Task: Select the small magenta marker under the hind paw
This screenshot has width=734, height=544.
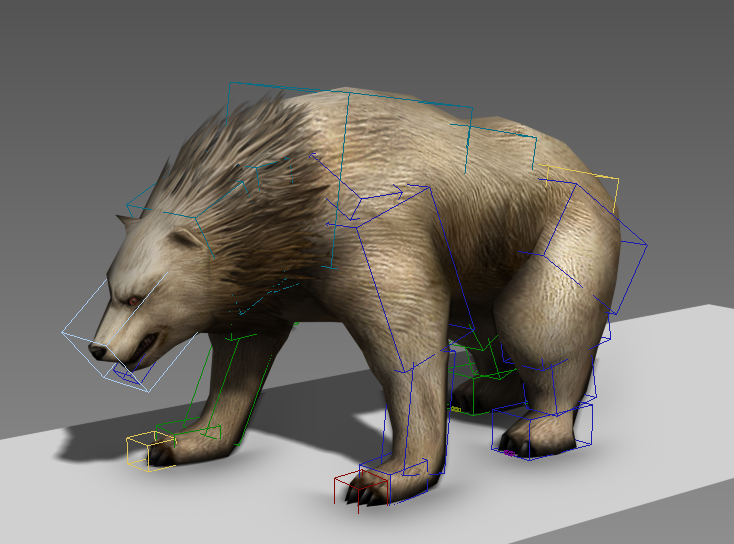Action: (510, 454)
